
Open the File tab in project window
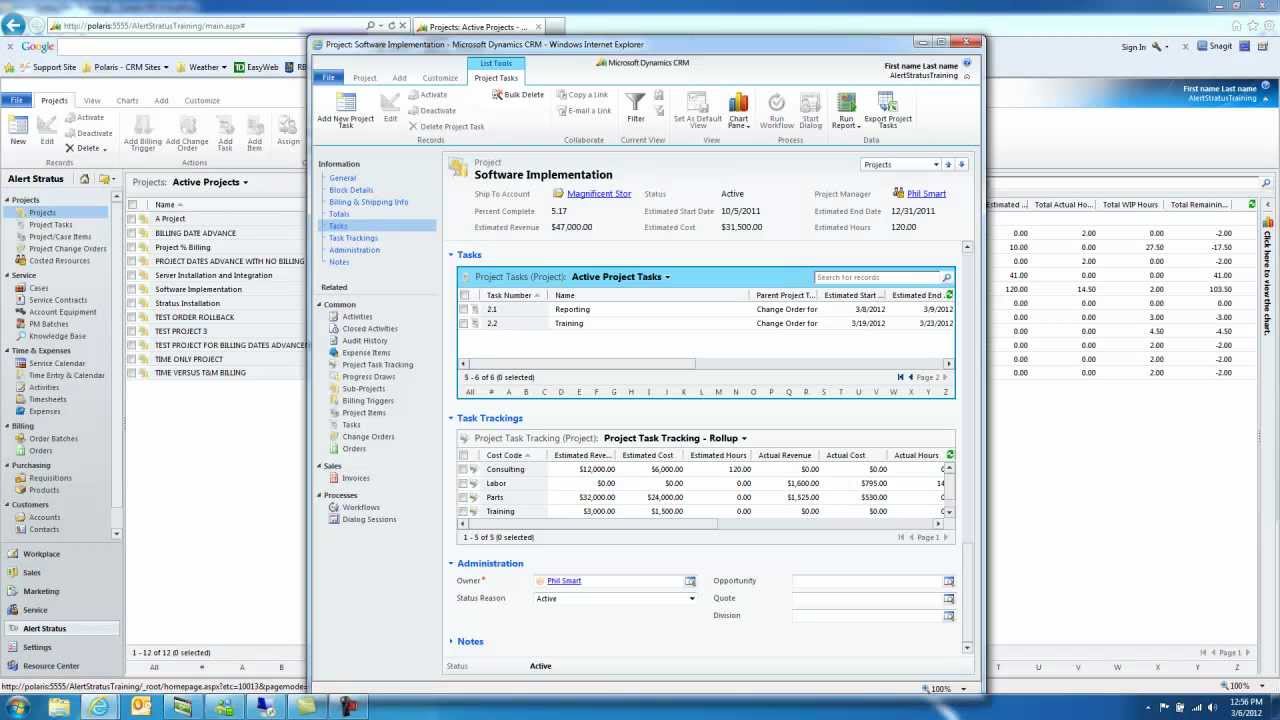pyautogui.click(x=328, y=78)
